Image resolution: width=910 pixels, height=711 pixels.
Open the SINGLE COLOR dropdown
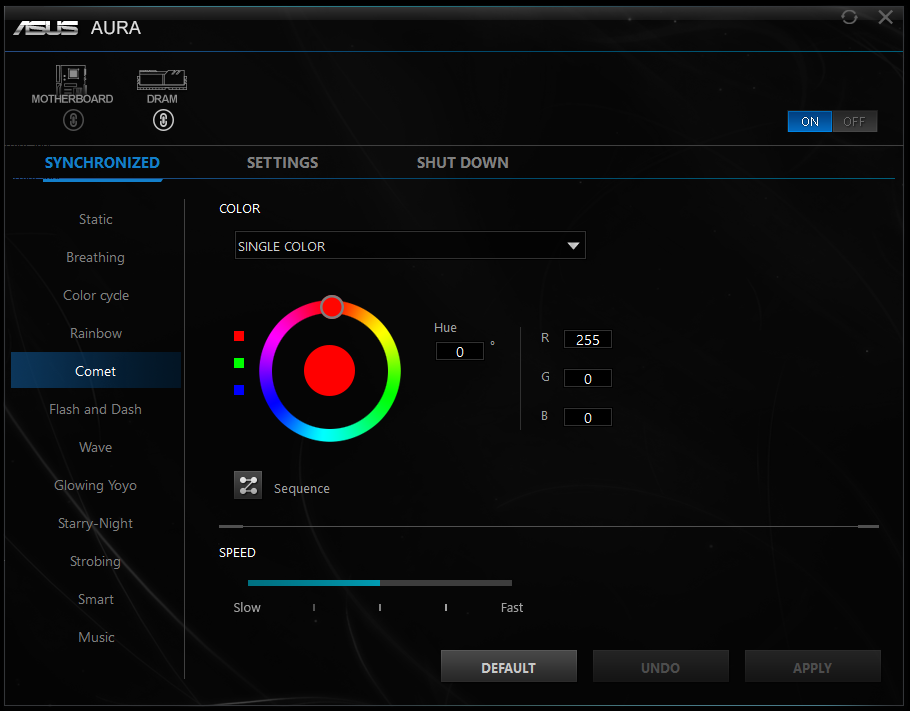410,246
